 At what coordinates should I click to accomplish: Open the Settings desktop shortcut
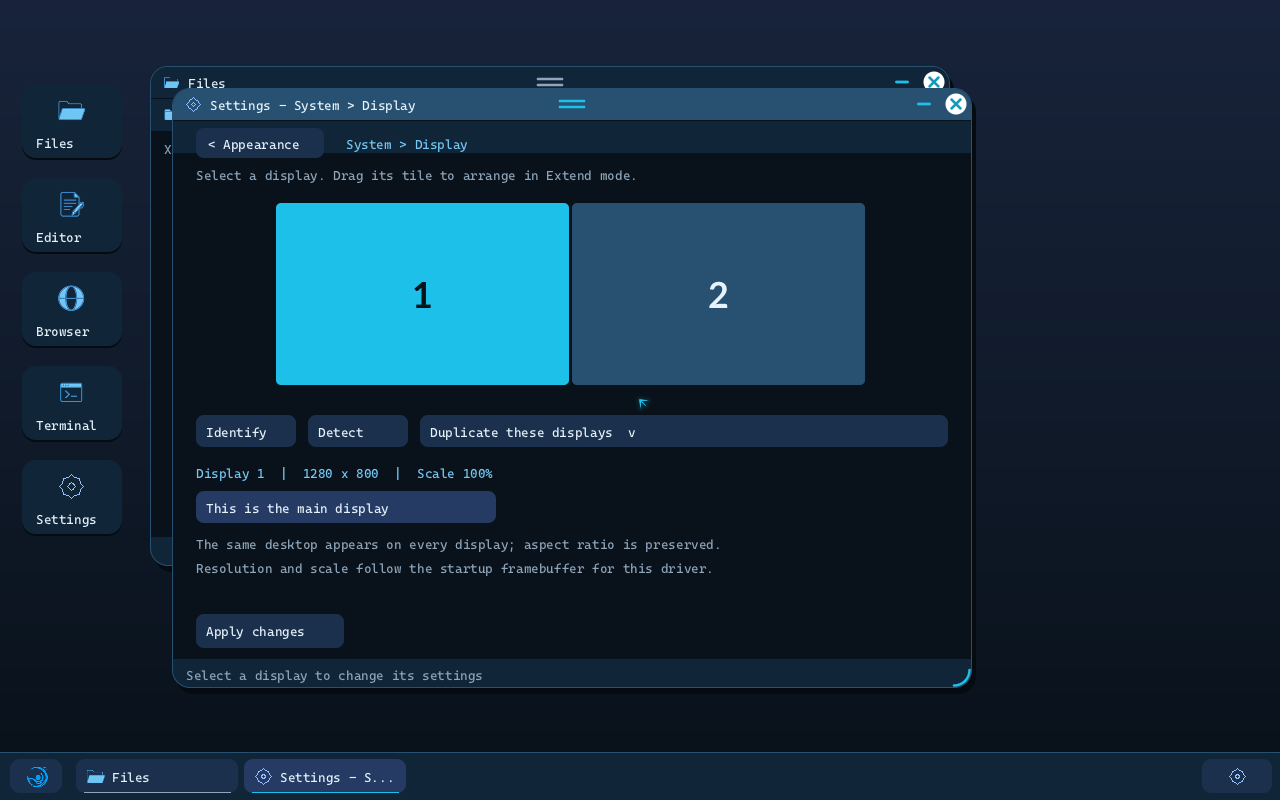point(72,497)
